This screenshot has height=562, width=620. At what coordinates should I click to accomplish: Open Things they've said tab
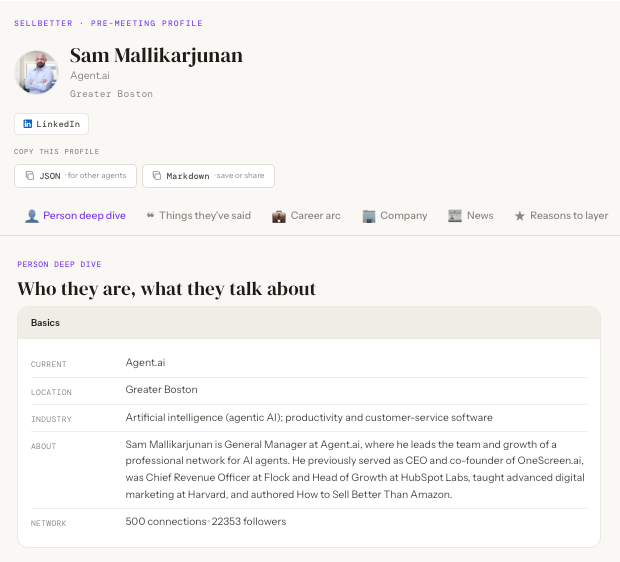coord(199,216)
